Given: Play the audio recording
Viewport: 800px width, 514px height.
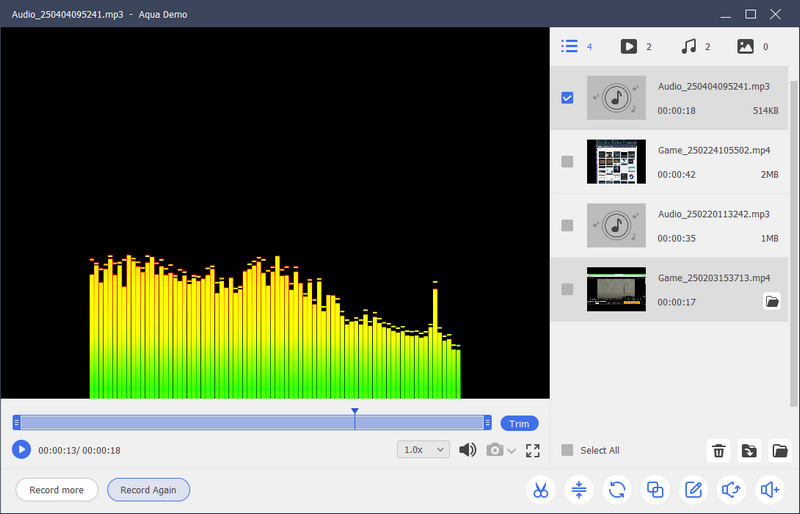Looking at the screenshot, I should [21, 450].
